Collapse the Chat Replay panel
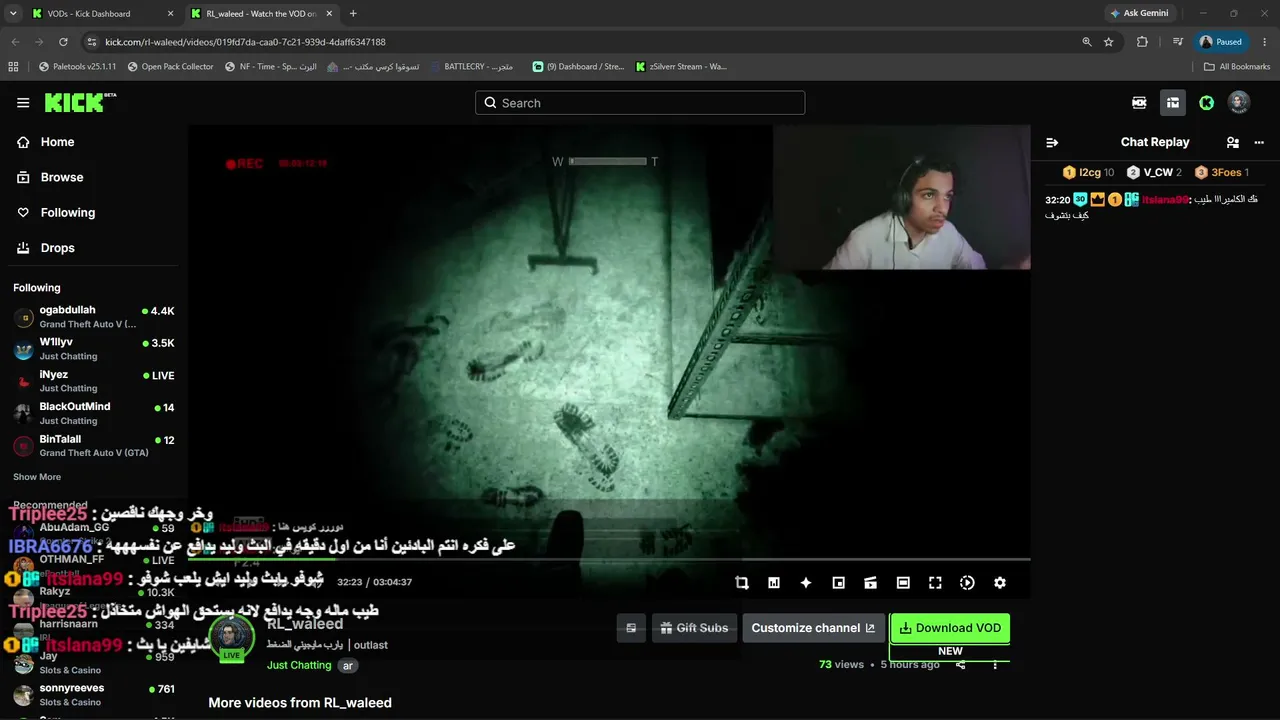The height and width of the screenshot is (720, 1280). [x=1052, y=143]
